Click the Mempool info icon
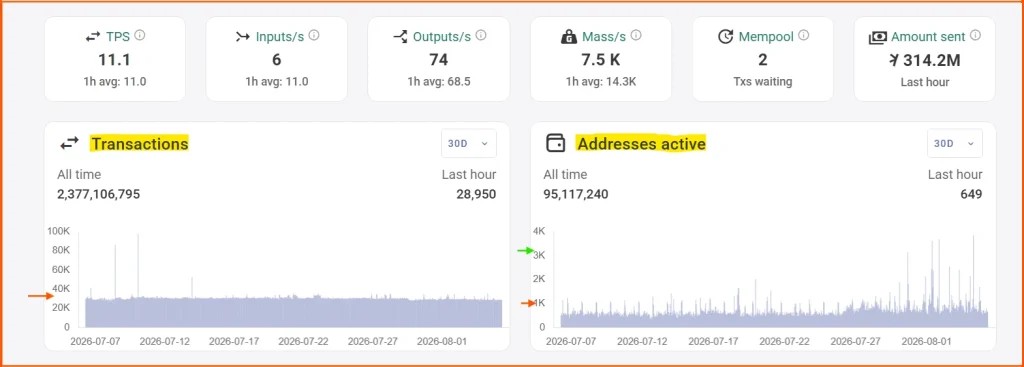The width and height of the screenshot is (1024, 367). pyautogui.click(x=804, y=35)
